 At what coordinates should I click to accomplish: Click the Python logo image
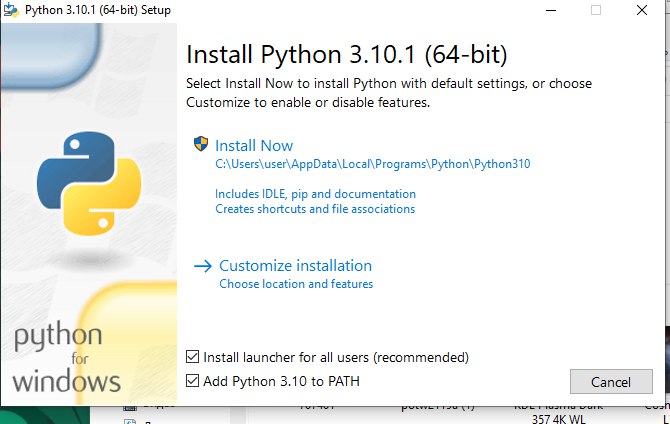[89, 183]
